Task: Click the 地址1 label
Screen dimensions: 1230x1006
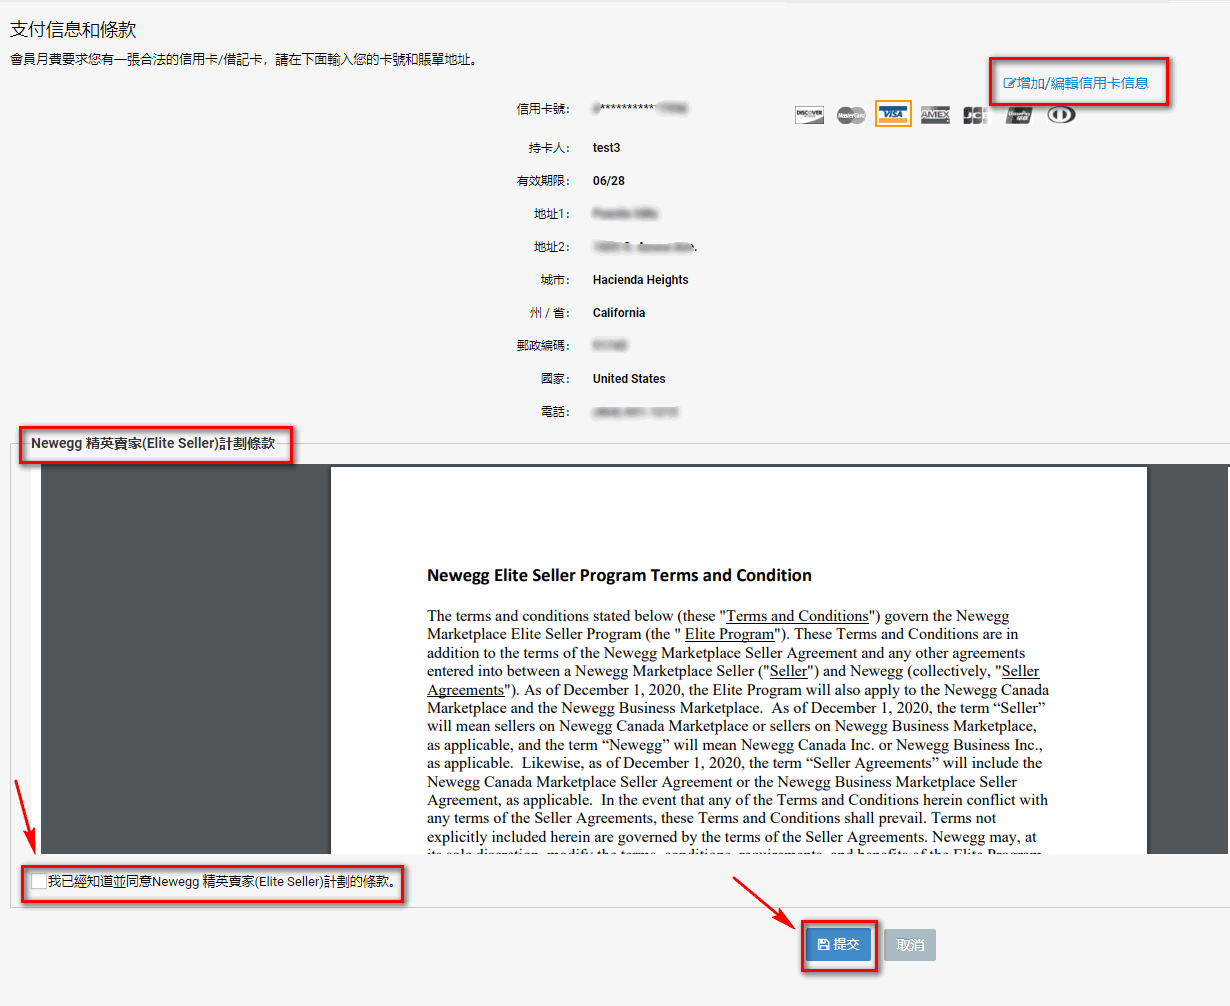Action: (x=552, y=214)
